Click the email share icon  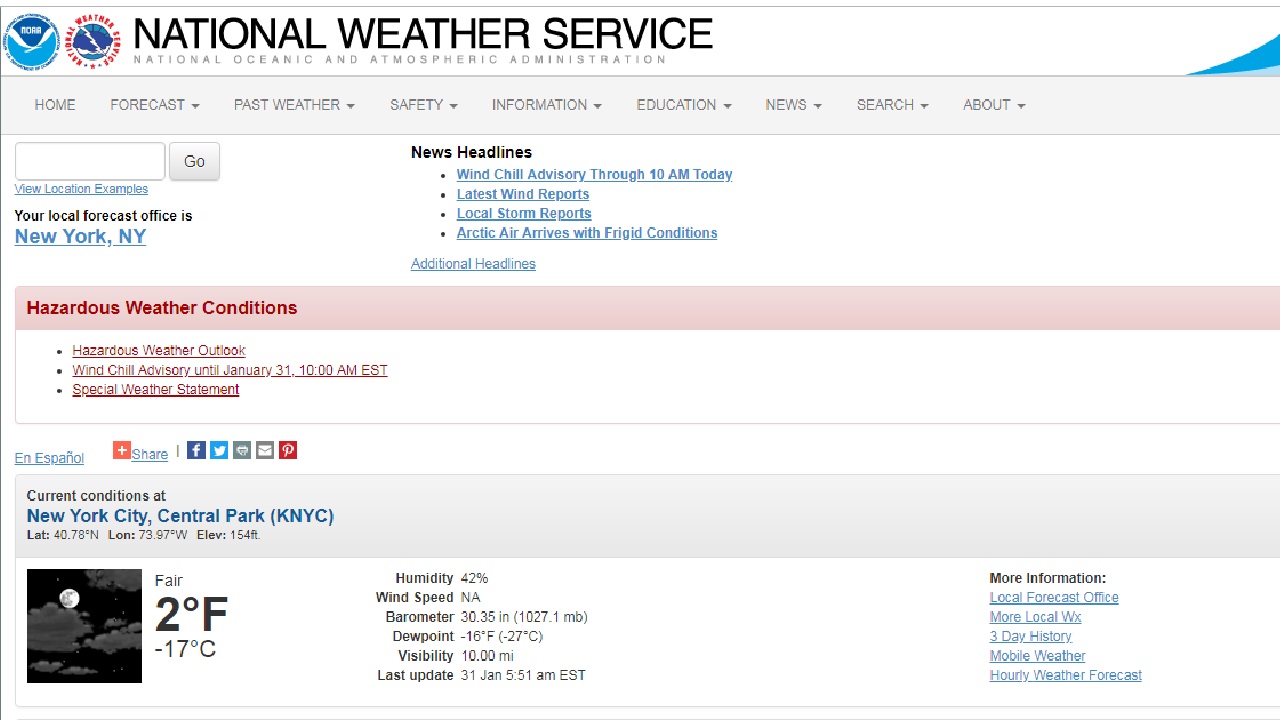(265, 450)
